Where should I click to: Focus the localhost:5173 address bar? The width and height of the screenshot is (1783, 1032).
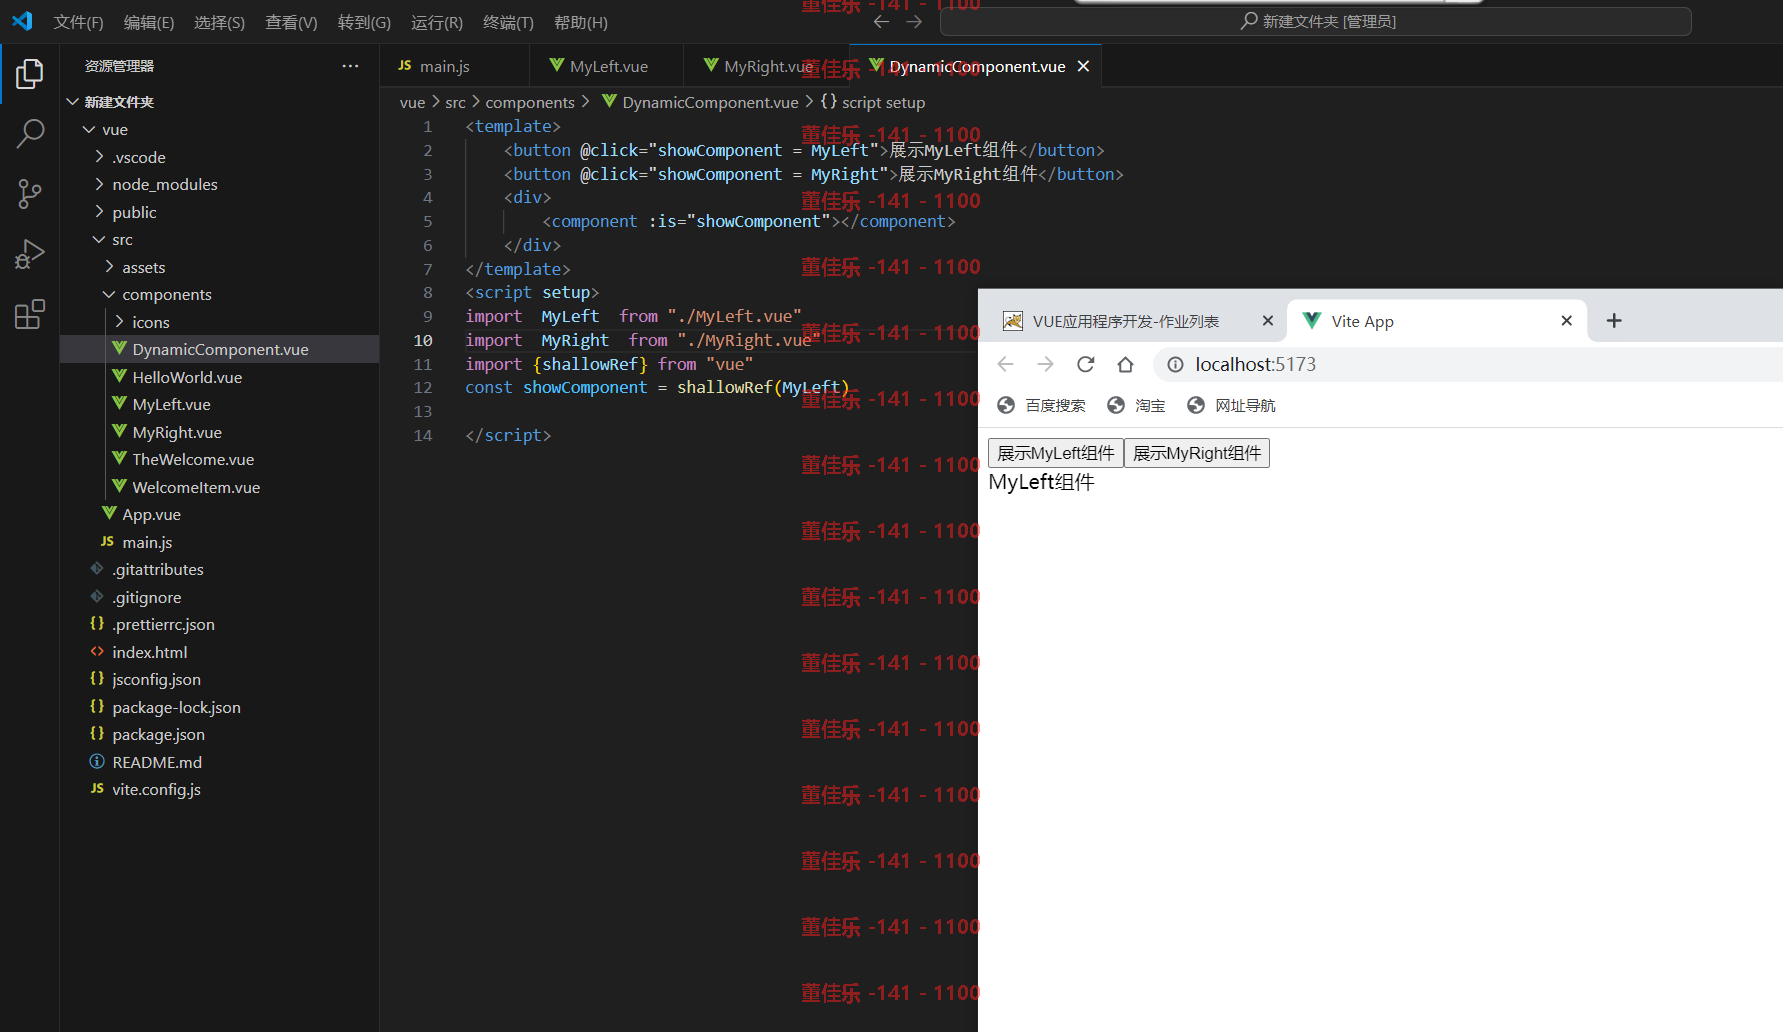point(1470,364)
